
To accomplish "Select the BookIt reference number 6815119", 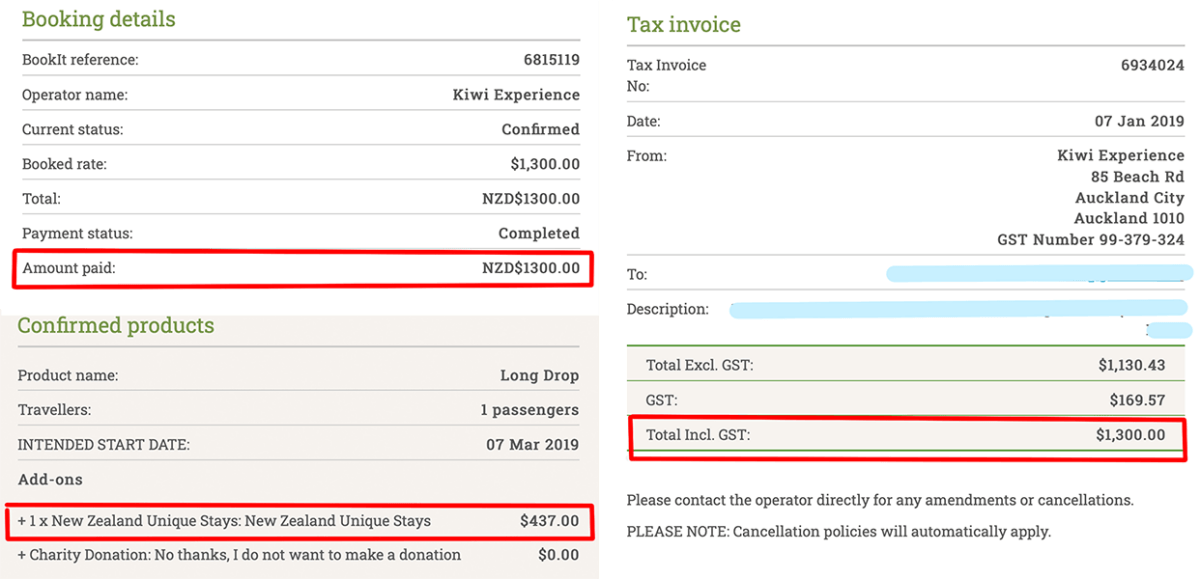I will [x=549, y=60].
